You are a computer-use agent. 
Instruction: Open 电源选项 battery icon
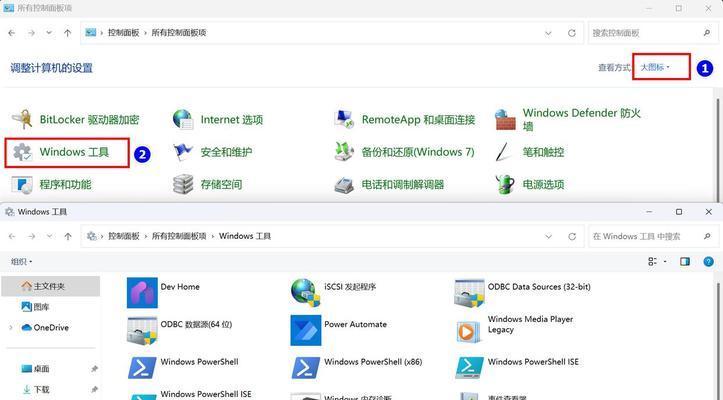[x=505, y=185]
